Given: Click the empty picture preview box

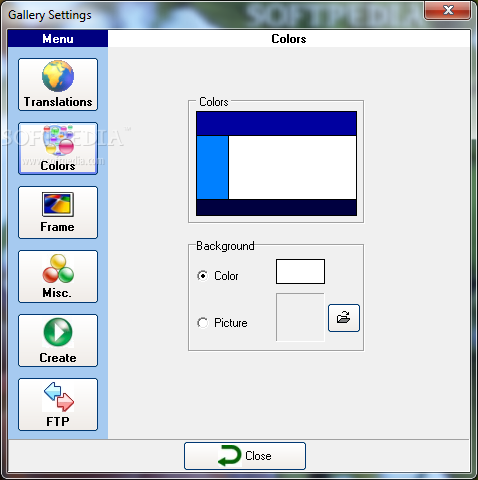Looking at the screenshot, I should 300,317.
